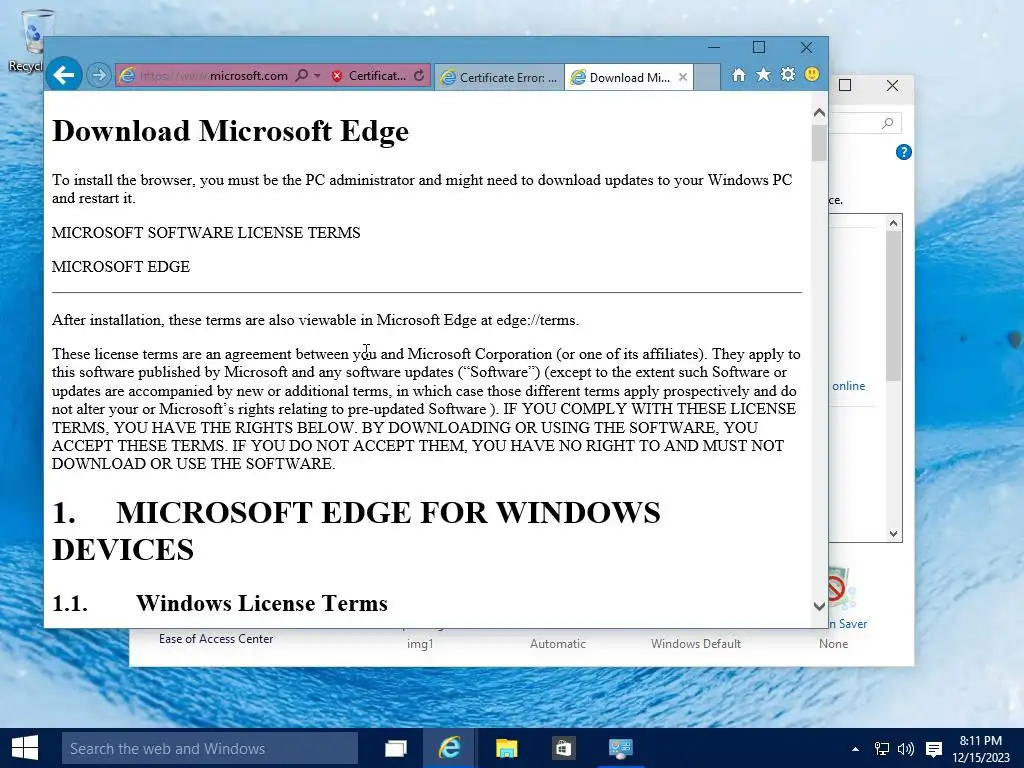Open IE Tools gear menu

click(788, 75)
